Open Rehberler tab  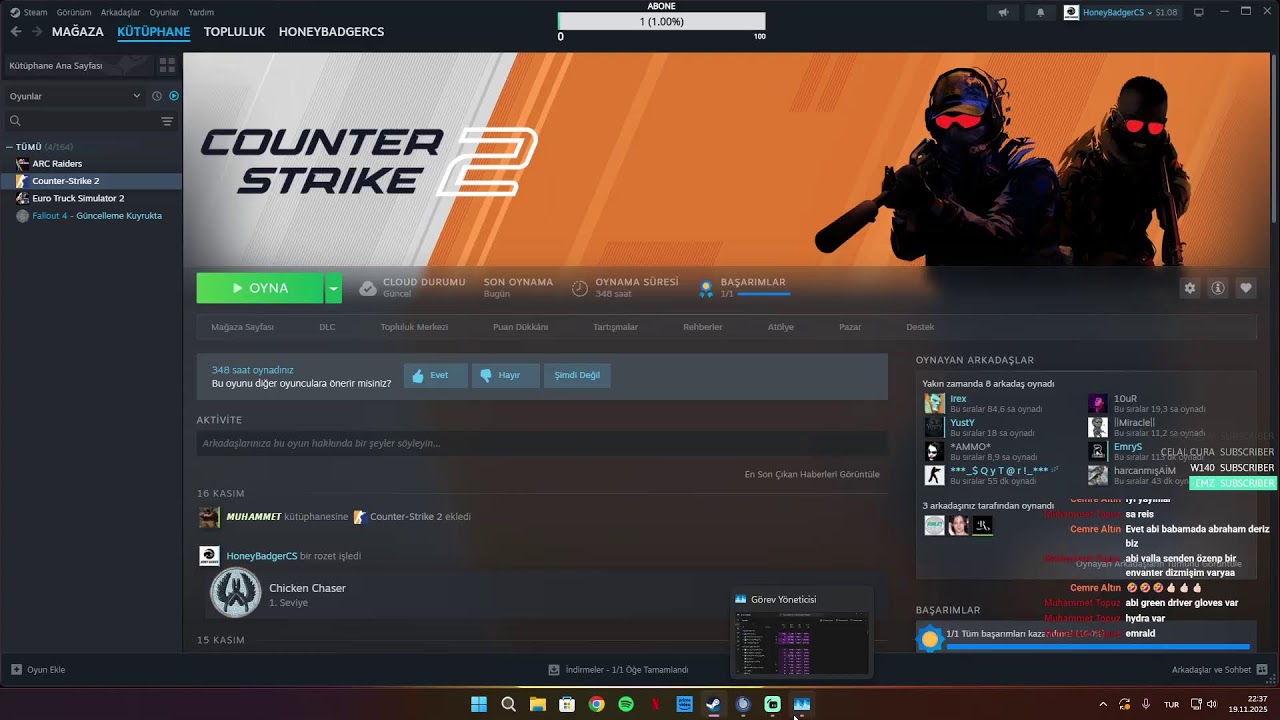point(702,327)
